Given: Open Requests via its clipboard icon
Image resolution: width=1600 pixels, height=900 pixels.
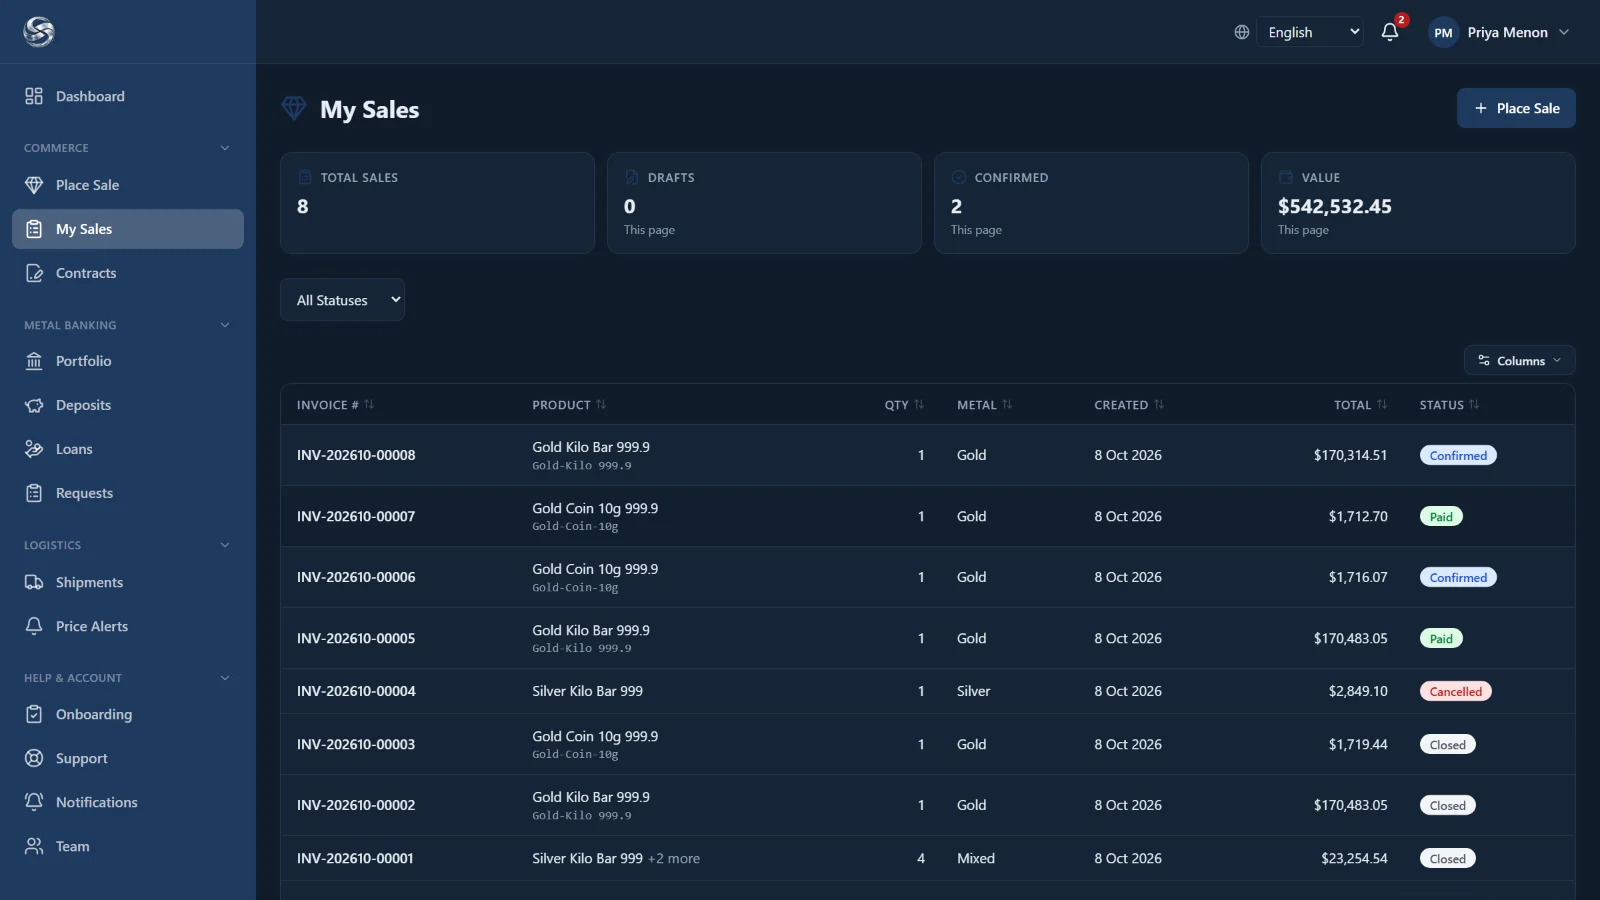Looking at the screenshot, I should (x=34, y=493).
